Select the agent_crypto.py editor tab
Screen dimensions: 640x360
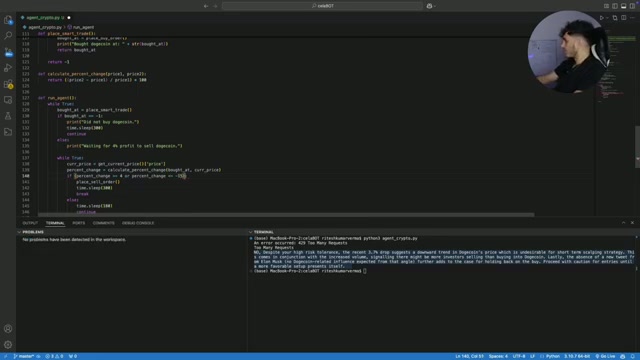coord(43,18)
